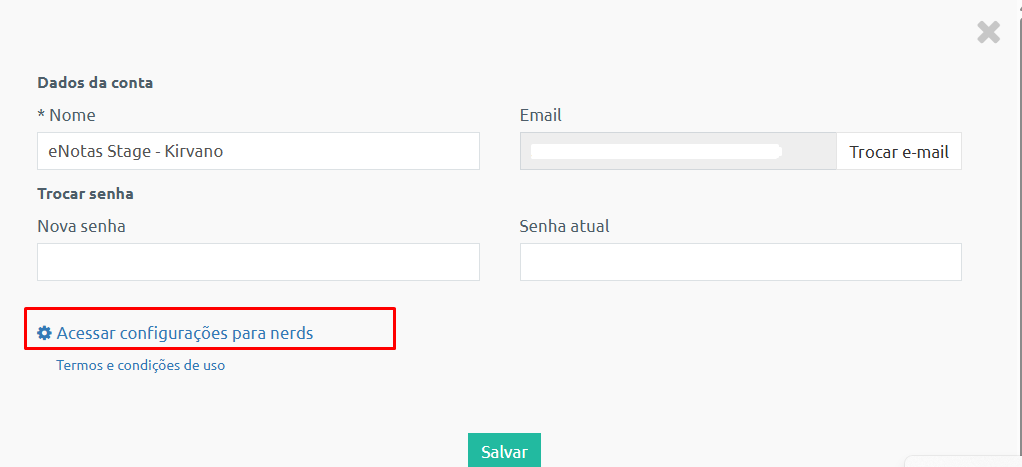Click the Dados da conta heading

(x=95, y=83)
